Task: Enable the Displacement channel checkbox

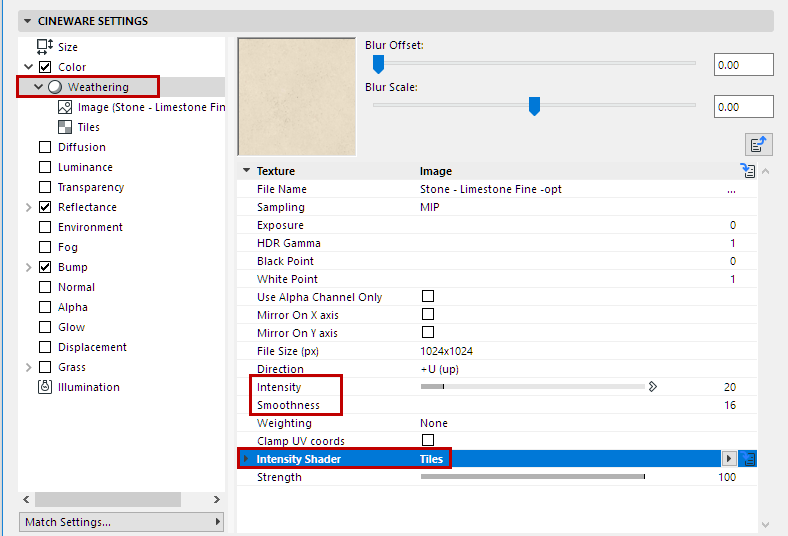Action: (45, 347)
